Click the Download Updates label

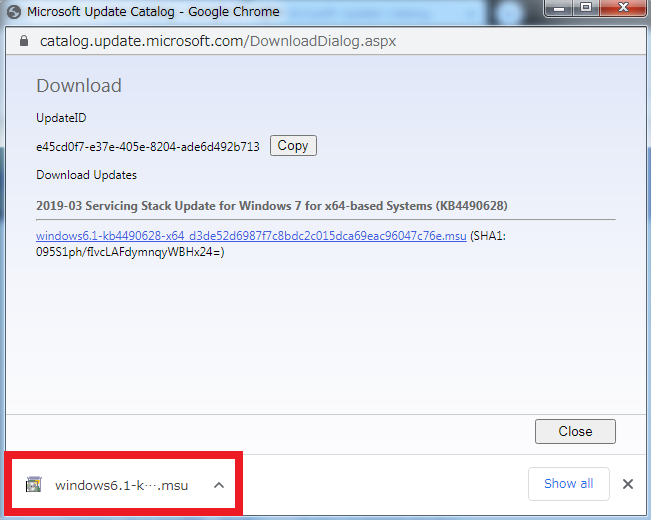tap(86, 175)
